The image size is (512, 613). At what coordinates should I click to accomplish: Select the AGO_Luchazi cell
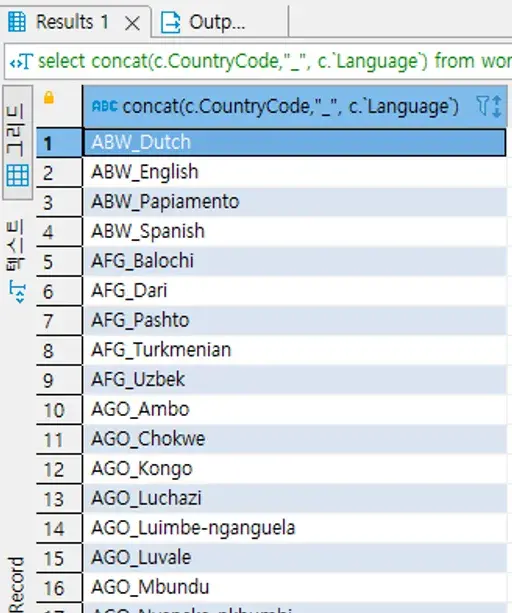click(295, 499)
